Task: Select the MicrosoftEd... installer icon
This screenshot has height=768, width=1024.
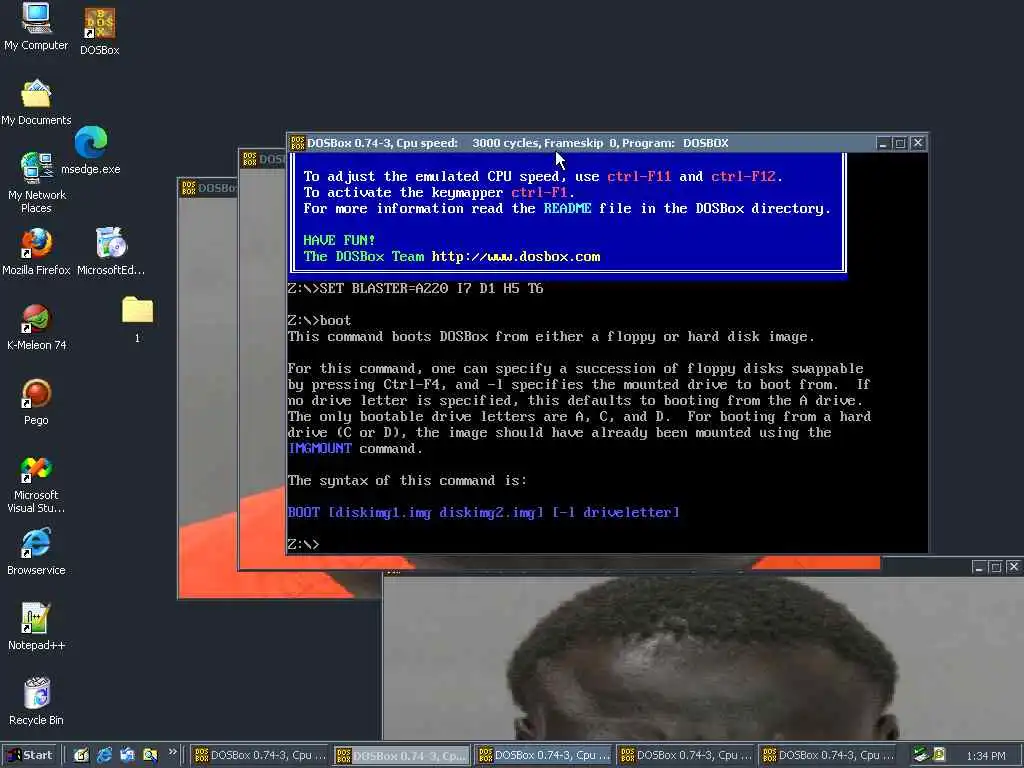Action: click(111, 252)
